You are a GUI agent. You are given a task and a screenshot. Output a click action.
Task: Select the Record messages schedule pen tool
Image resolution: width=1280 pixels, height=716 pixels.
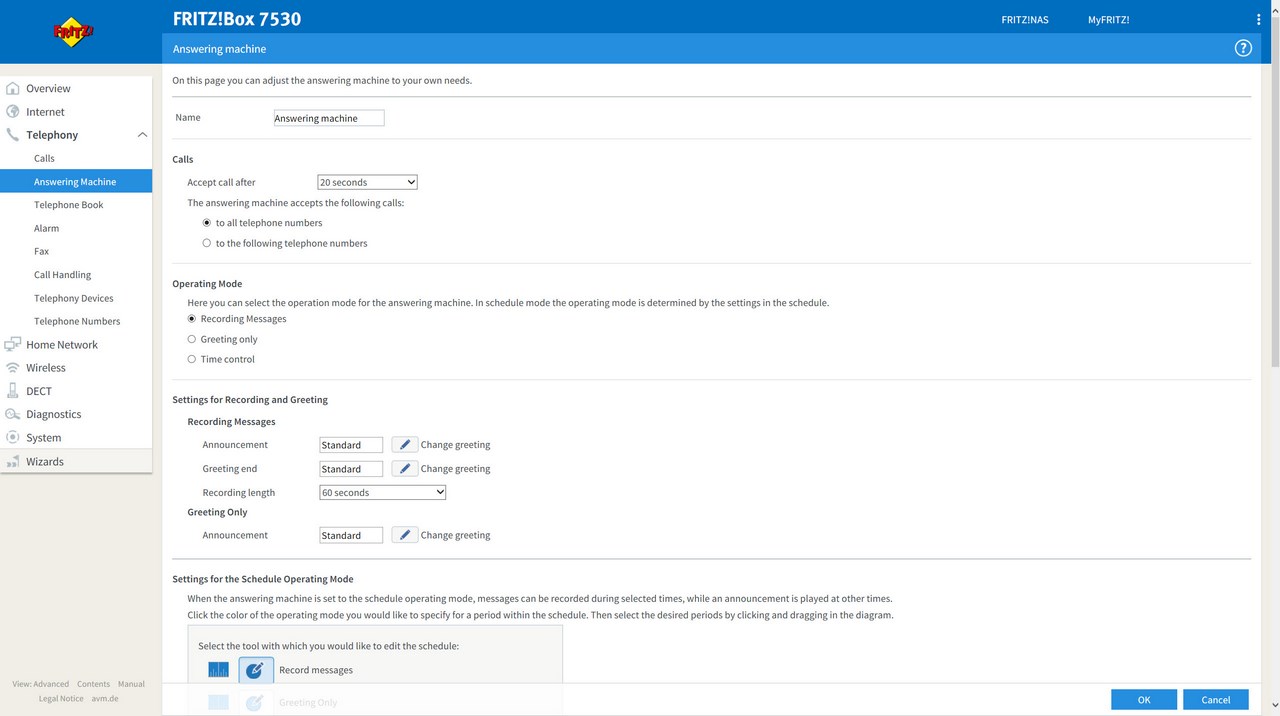point(256,670)
